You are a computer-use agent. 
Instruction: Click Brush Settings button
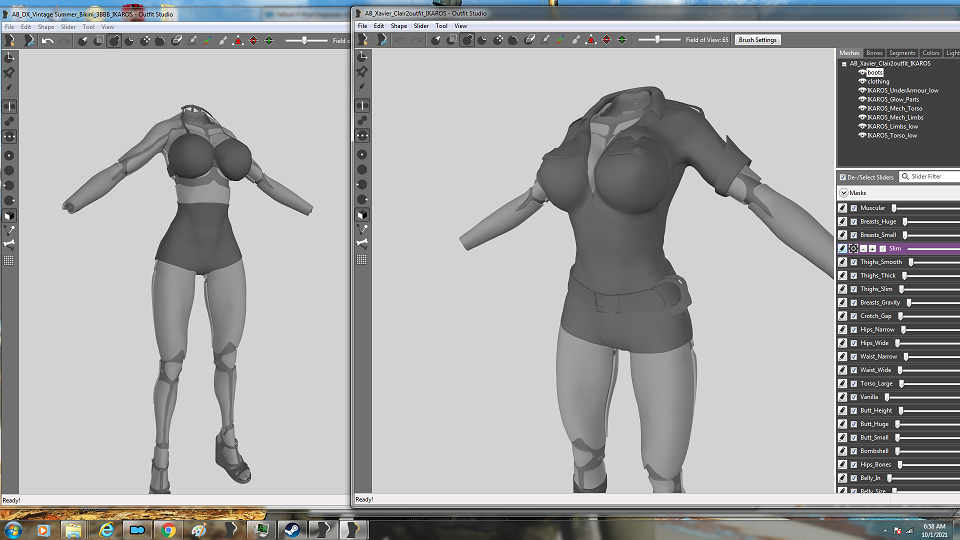pyautogui.click(x=757, y=40)
